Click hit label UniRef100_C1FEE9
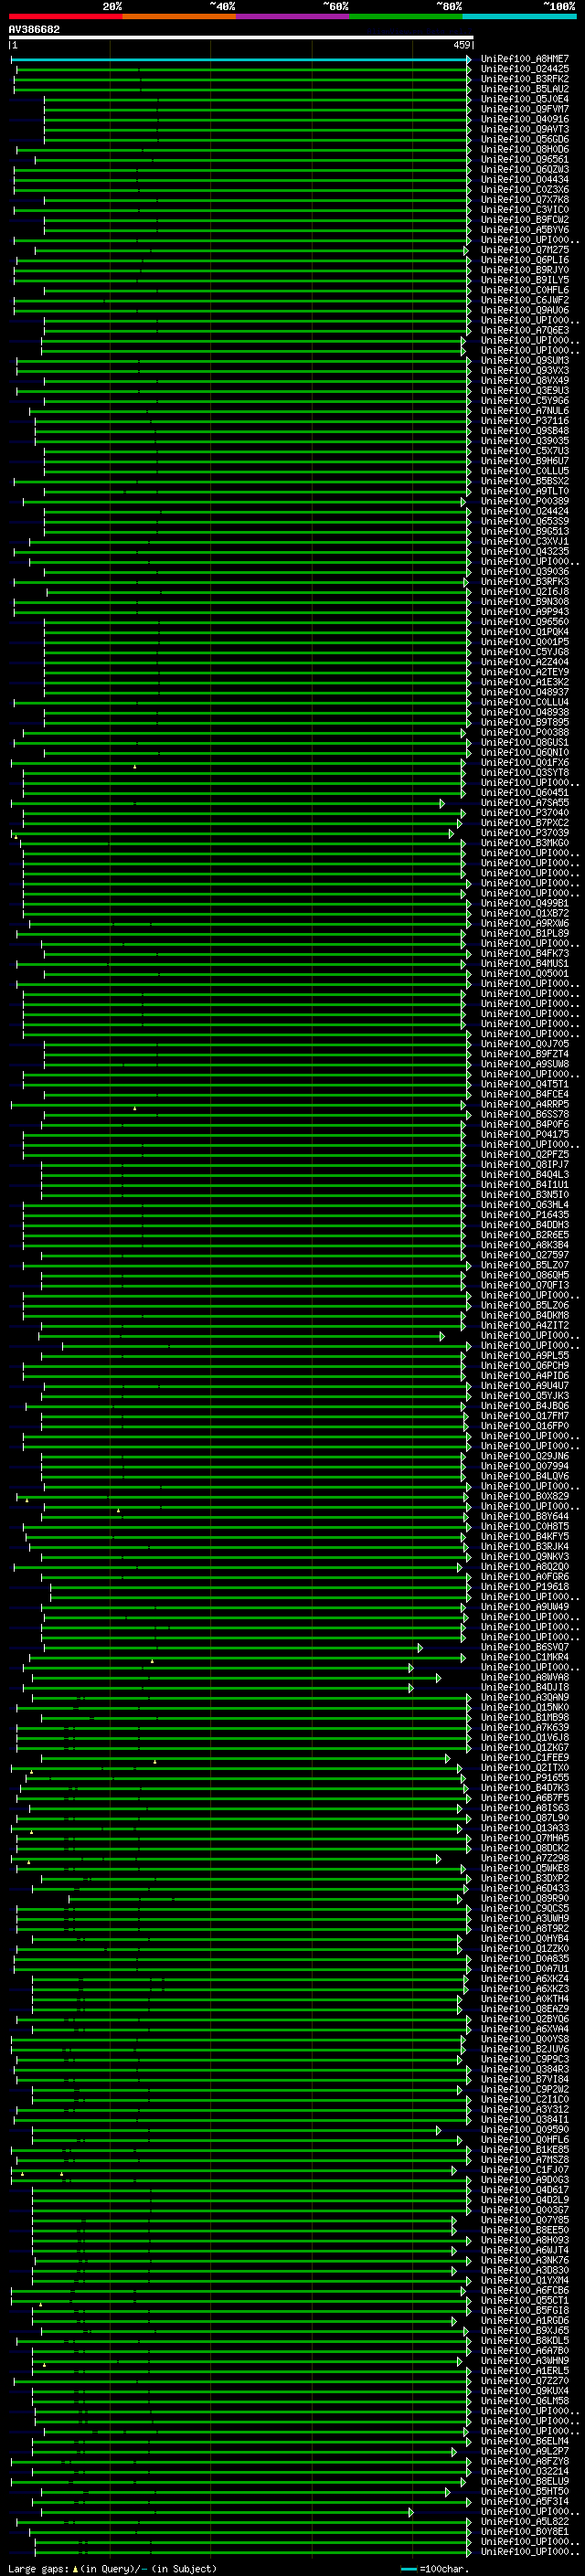585x2576 pixels. pyautogui.click(x=525, y=1757)
